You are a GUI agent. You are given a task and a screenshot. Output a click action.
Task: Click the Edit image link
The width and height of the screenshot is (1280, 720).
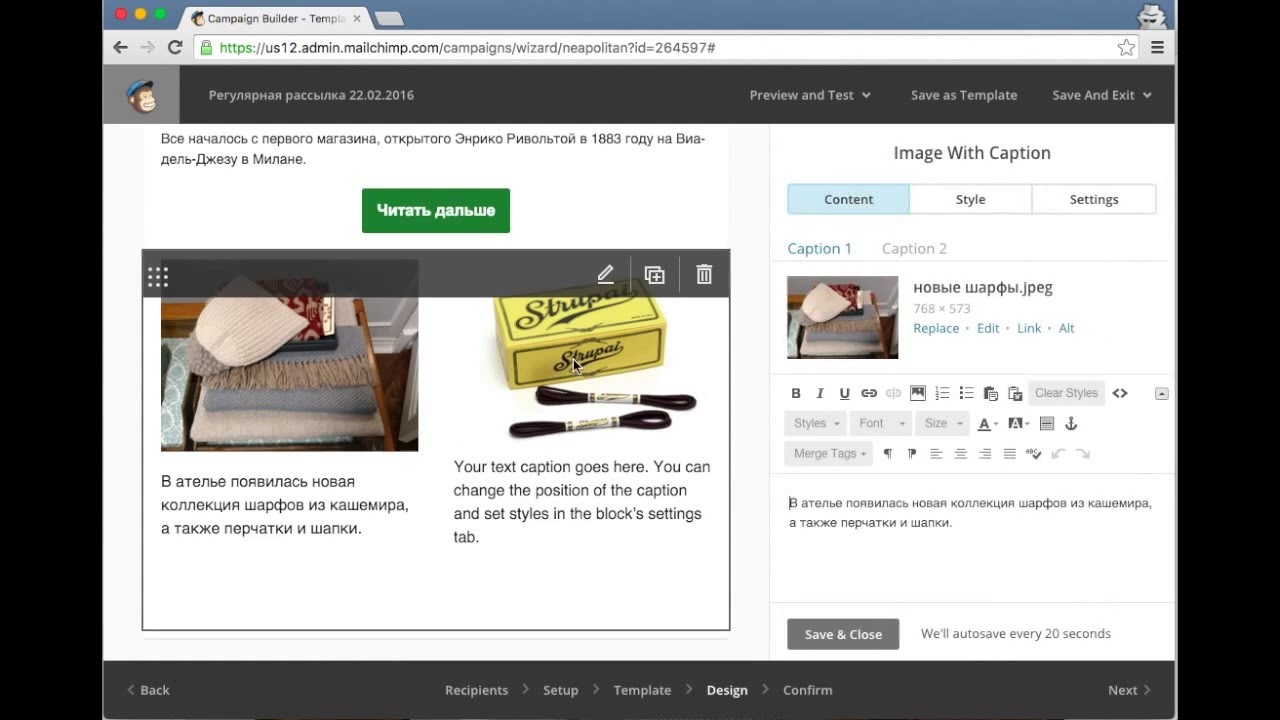pos(988,328)
